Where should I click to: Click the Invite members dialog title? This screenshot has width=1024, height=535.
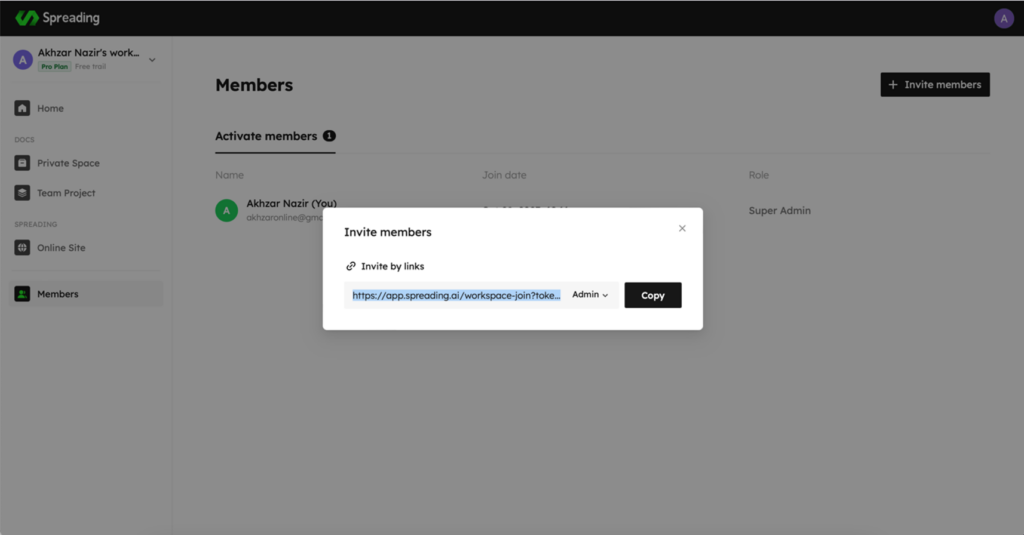coord(387,232)
